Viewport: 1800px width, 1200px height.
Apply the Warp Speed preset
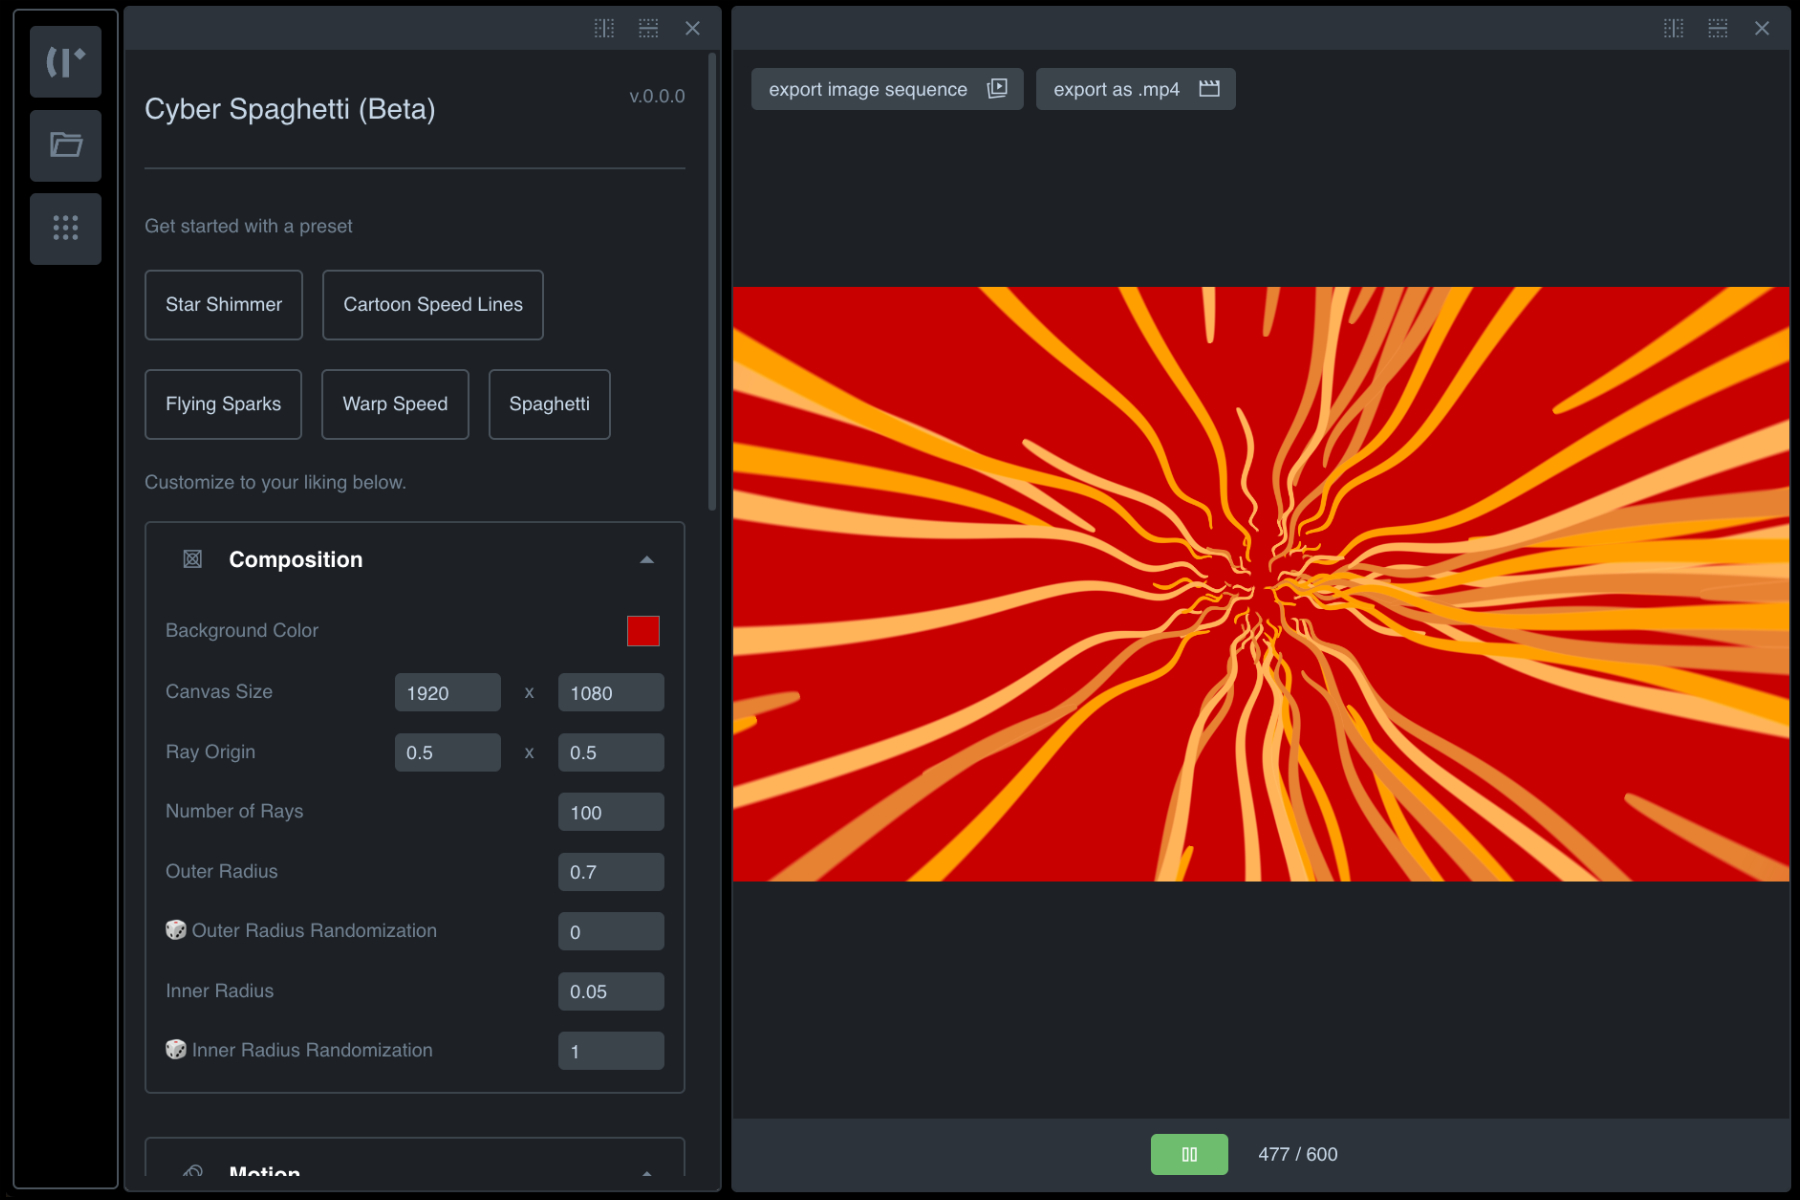coord(395,404)
